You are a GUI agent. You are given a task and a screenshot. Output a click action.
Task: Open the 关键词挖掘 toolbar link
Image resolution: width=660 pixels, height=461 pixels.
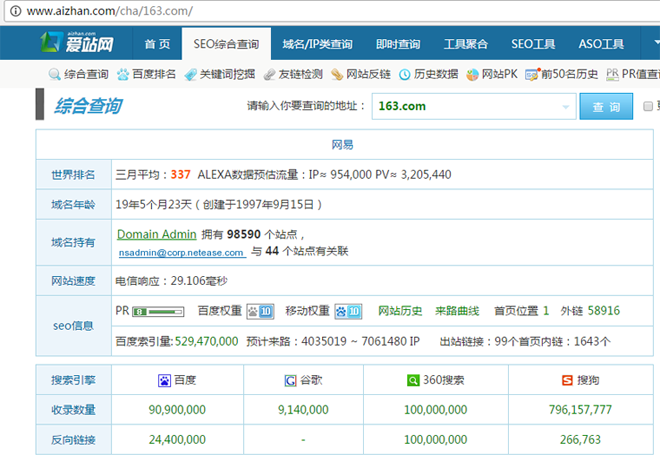click(227, 75)
